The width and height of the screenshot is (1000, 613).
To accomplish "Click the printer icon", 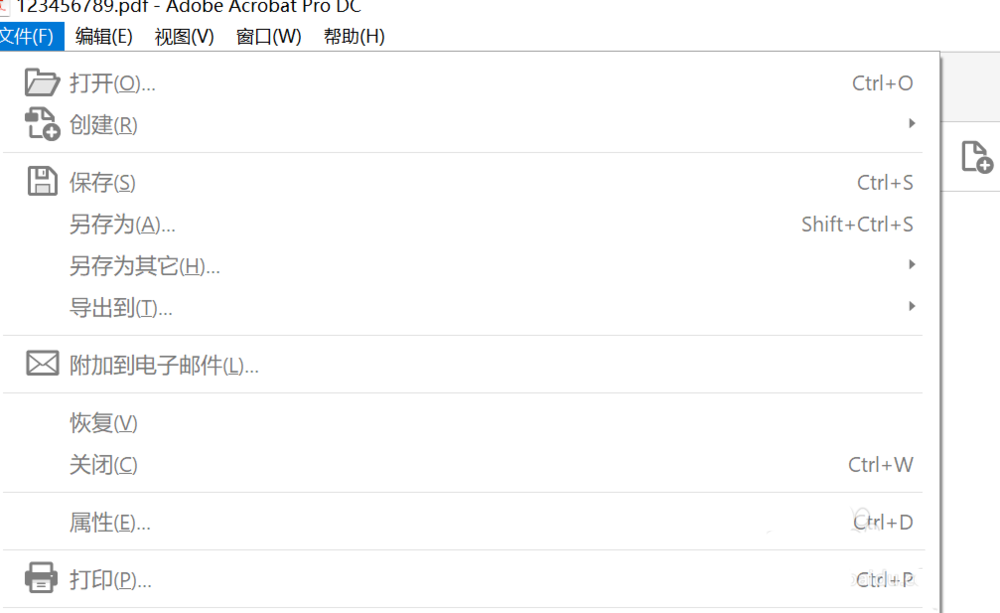I will pos(42,578).
